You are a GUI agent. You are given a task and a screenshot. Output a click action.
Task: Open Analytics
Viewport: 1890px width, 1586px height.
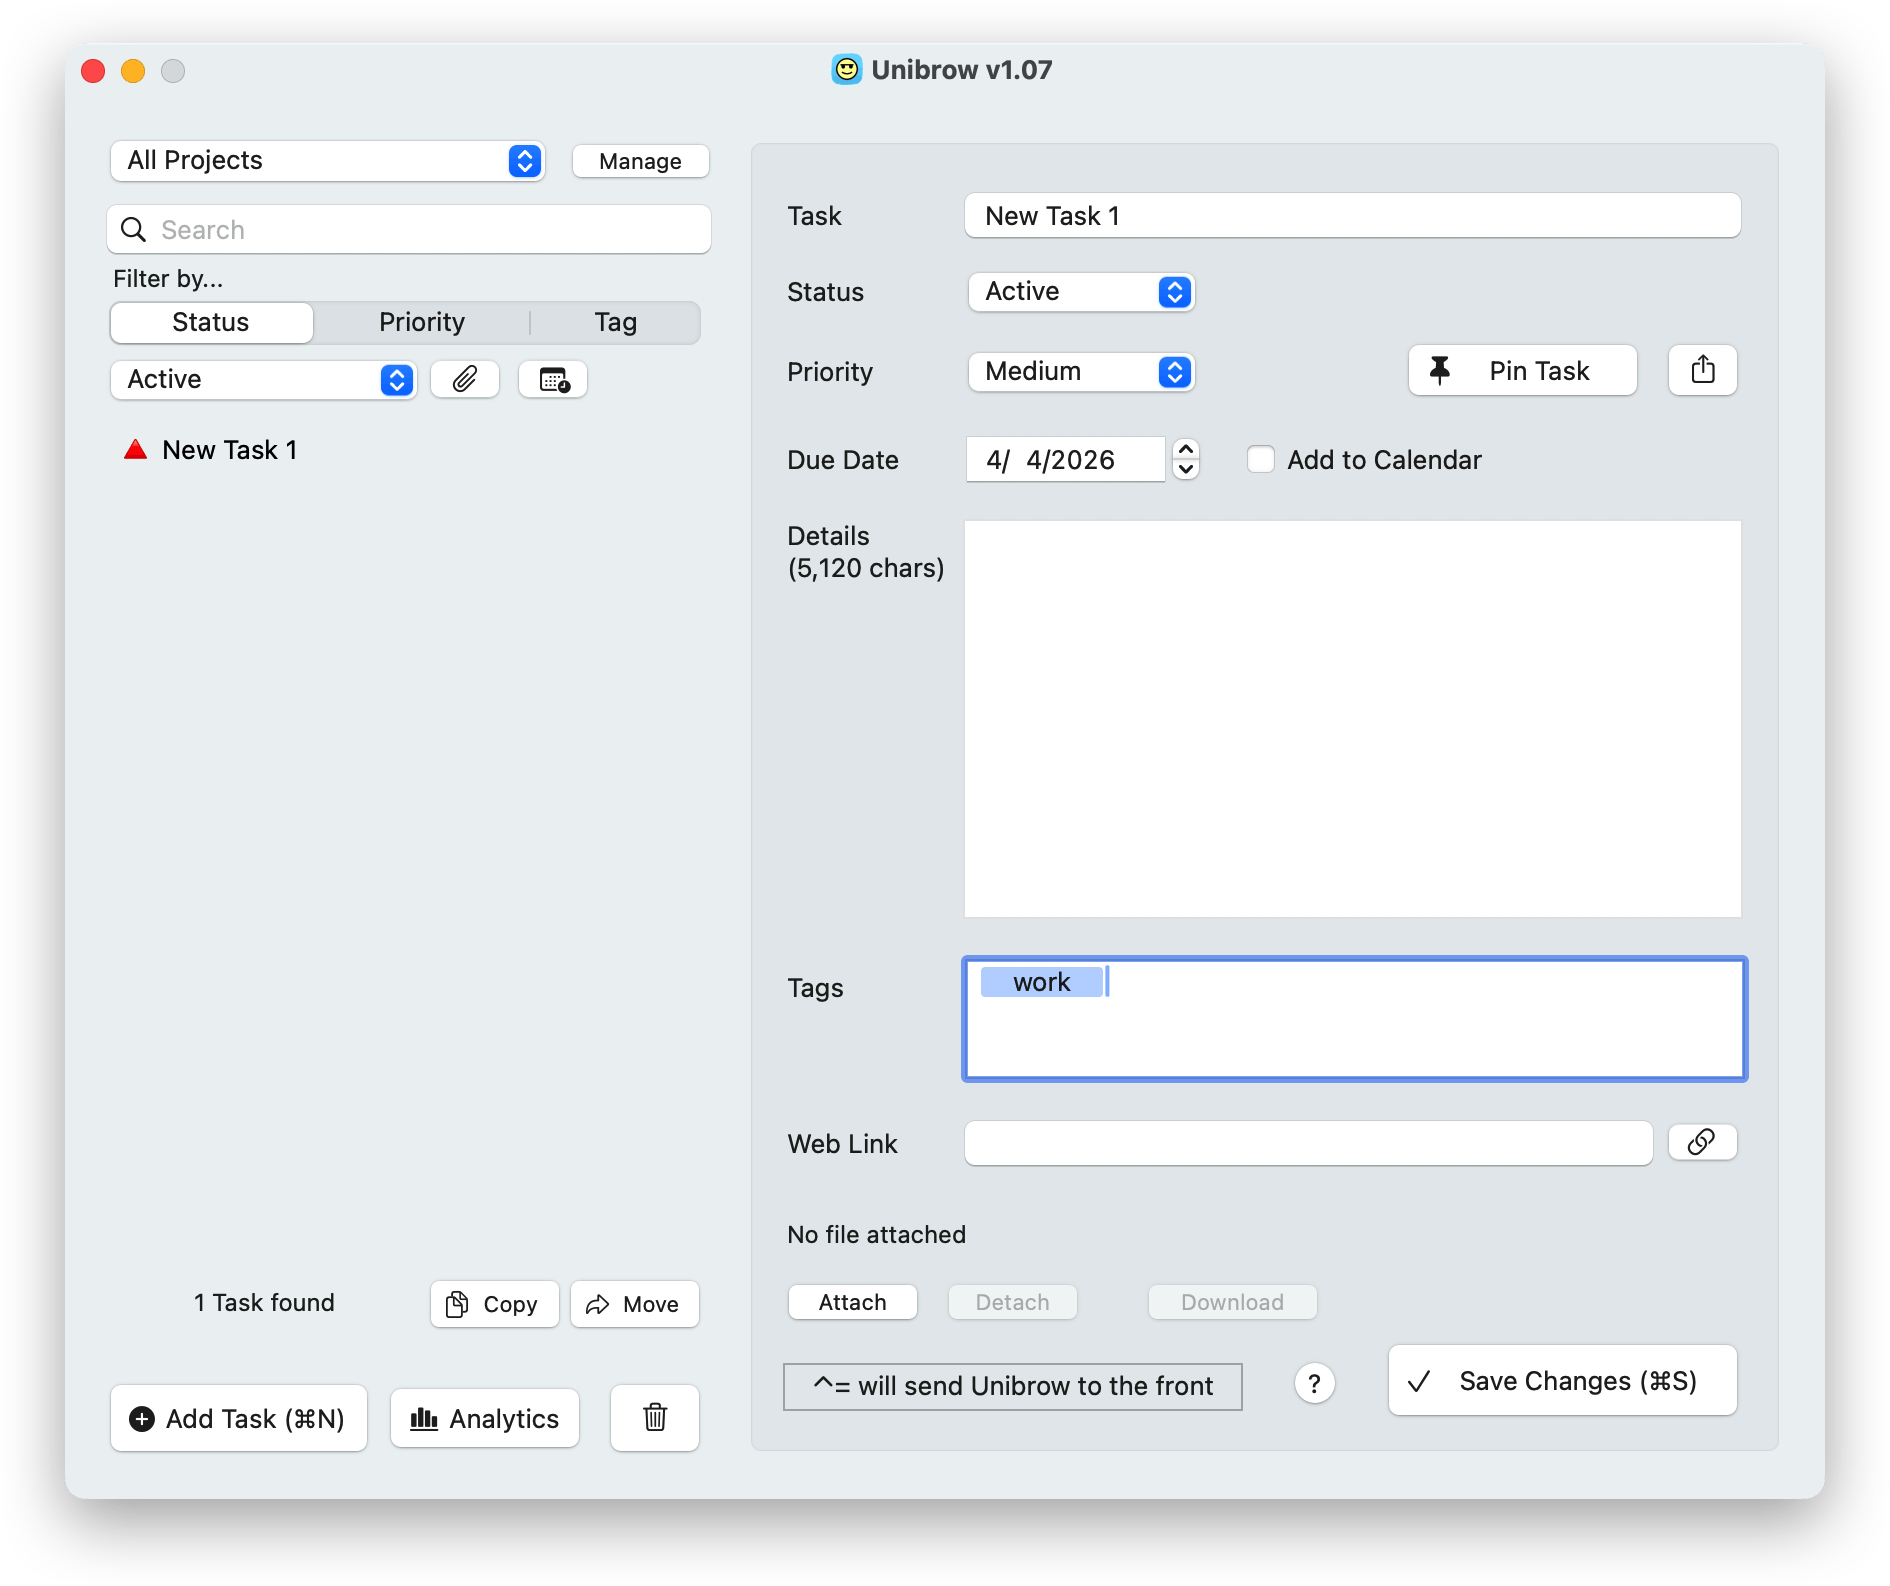coord(485,1418)
